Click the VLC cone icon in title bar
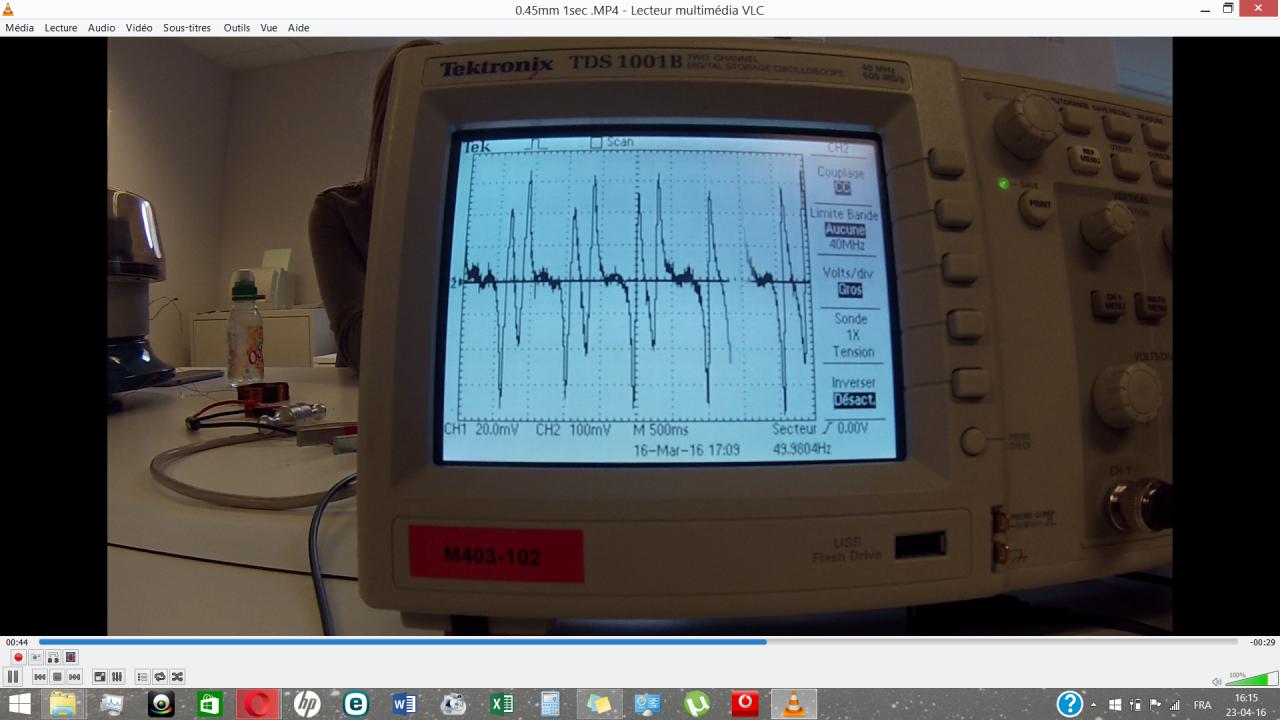The image size is (1280, 720). tap(8, 9)
